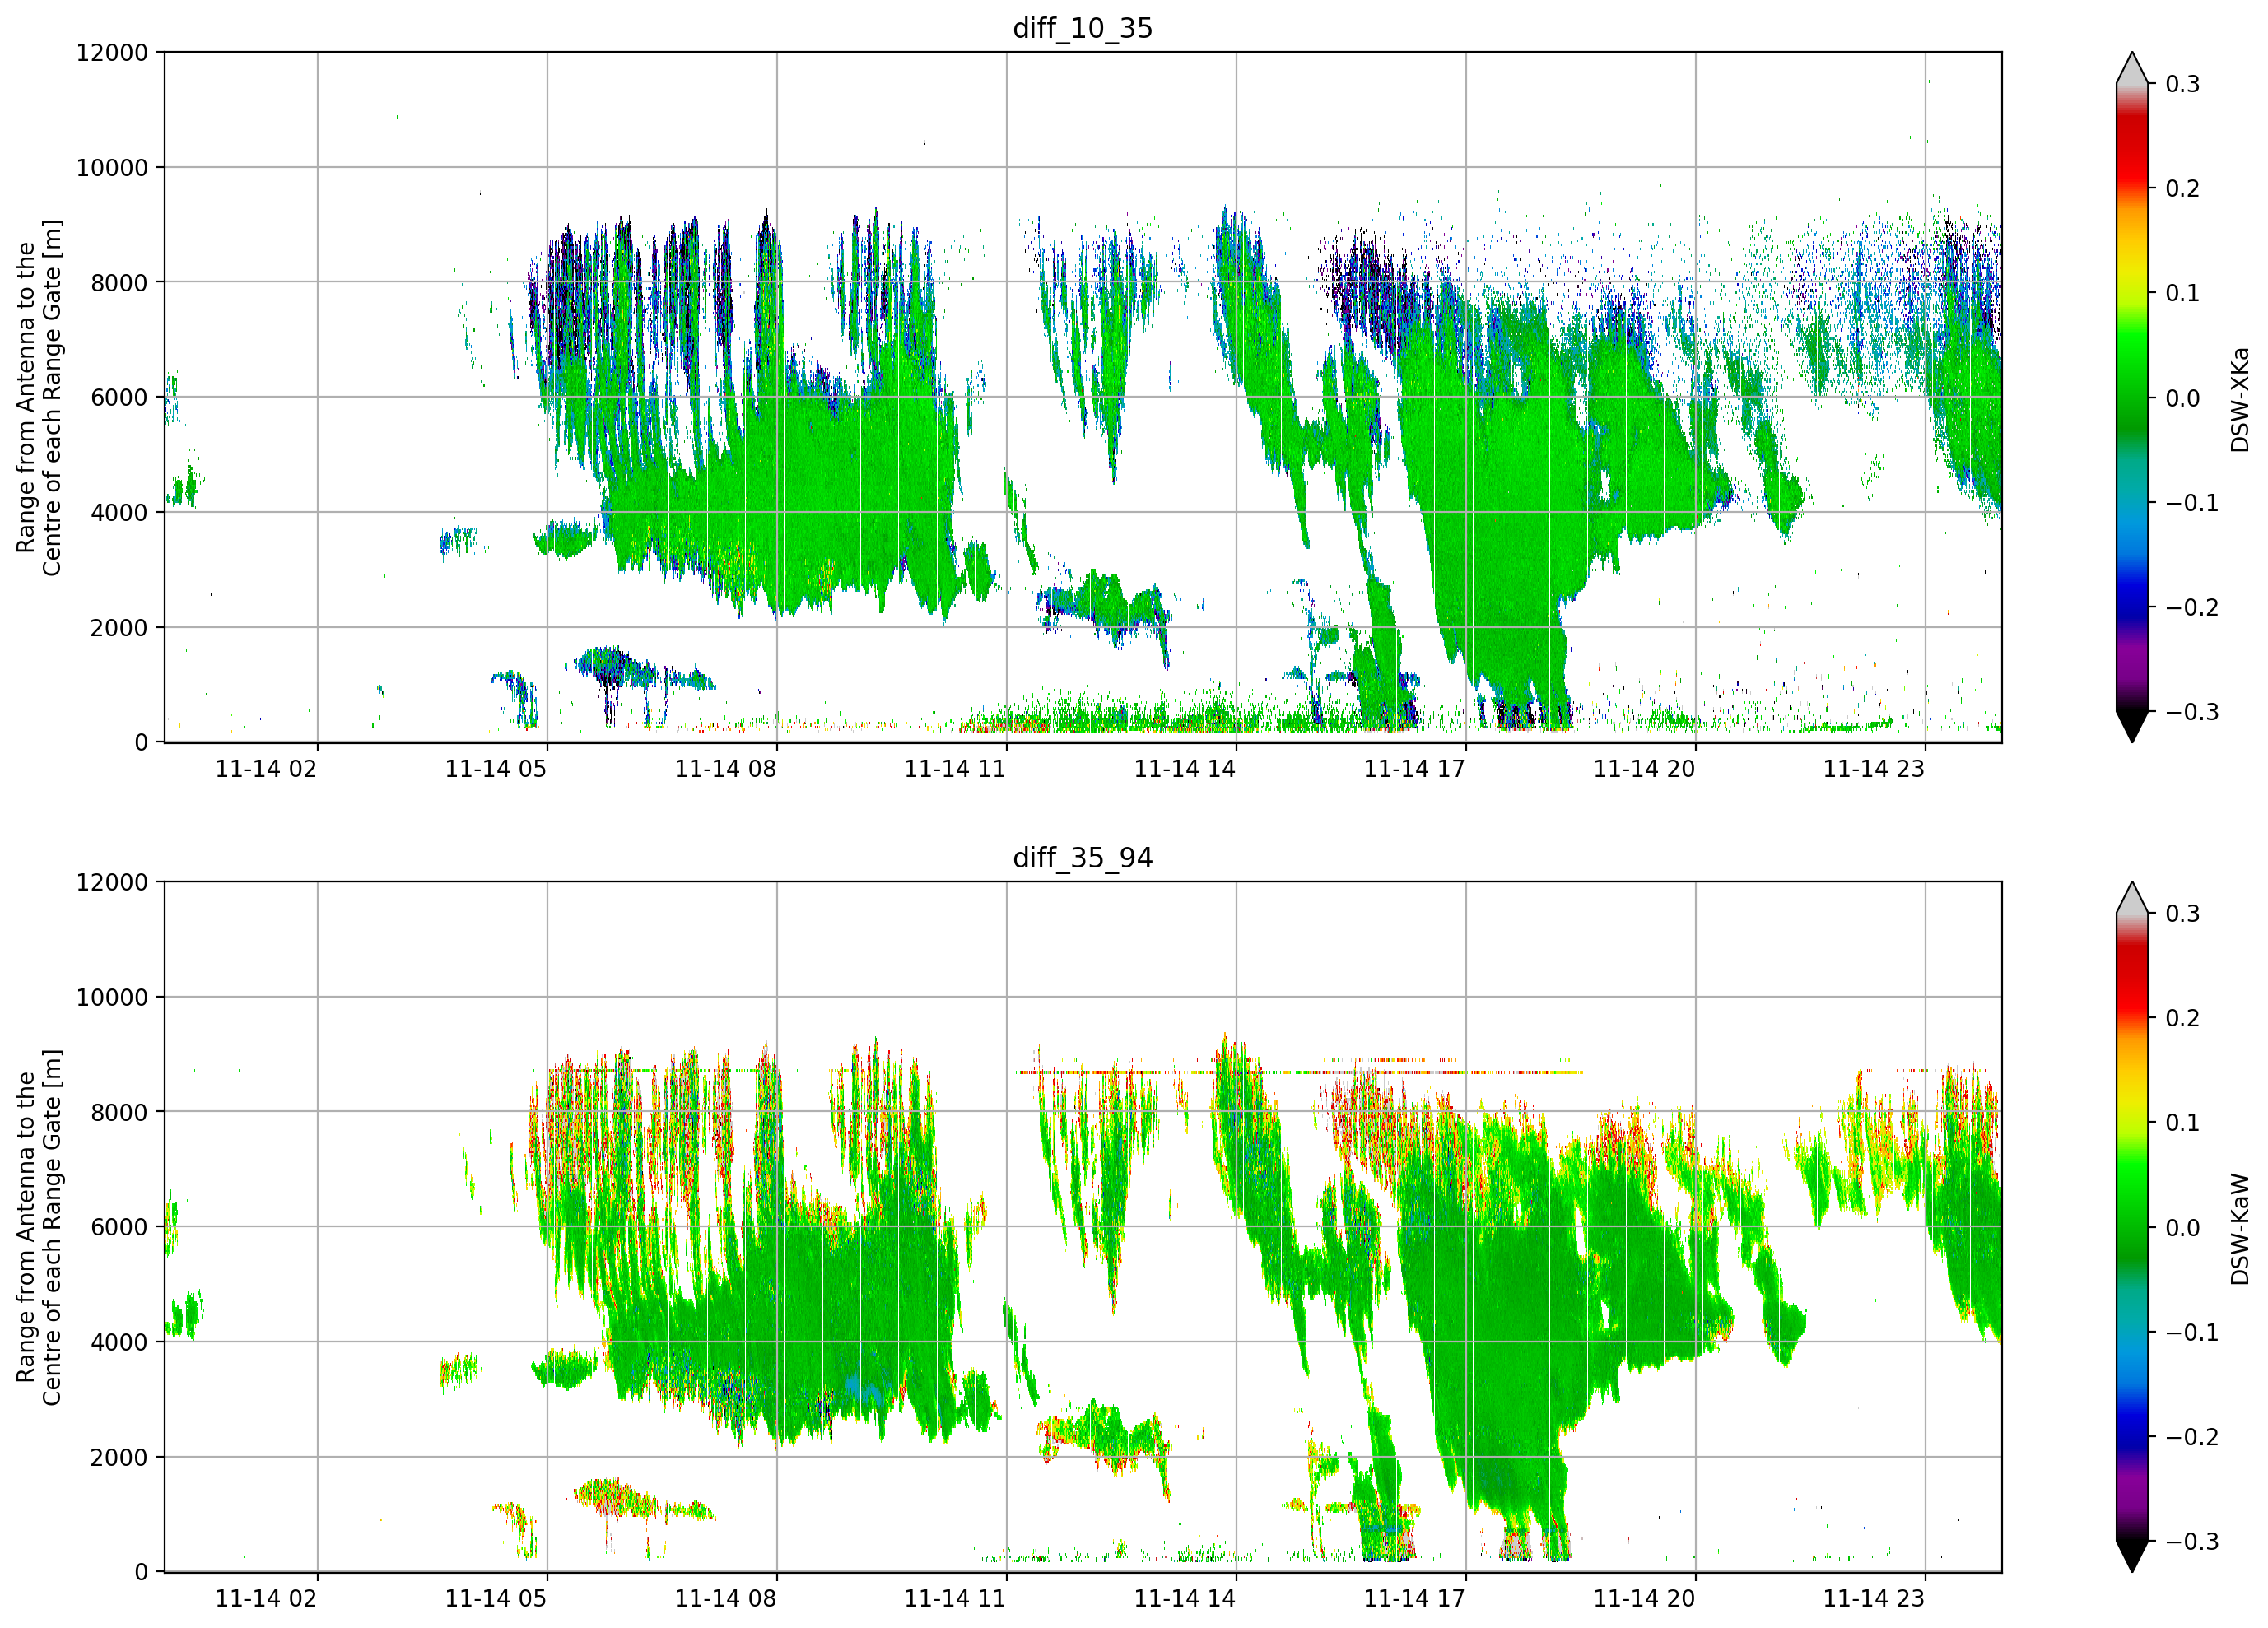The height and width of the screenshot is (1628, 2268).
Task: Select the −0.2 tick on the DSW-KaW colorbar
Action: [2192, 1438]
